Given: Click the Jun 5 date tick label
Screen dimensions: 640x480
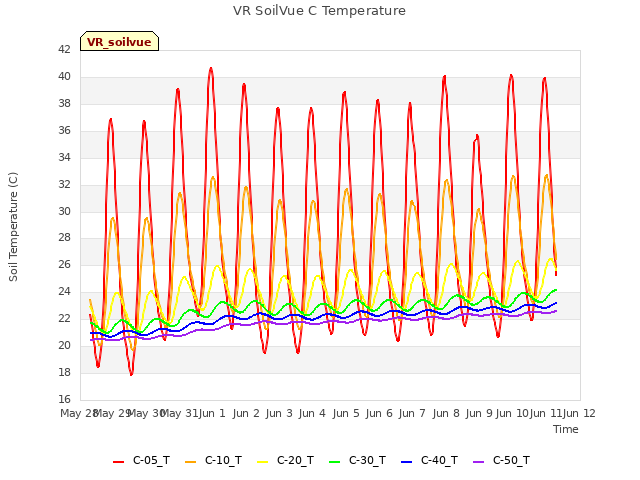Looking at the screenshot, I should (x=346, y=413).
